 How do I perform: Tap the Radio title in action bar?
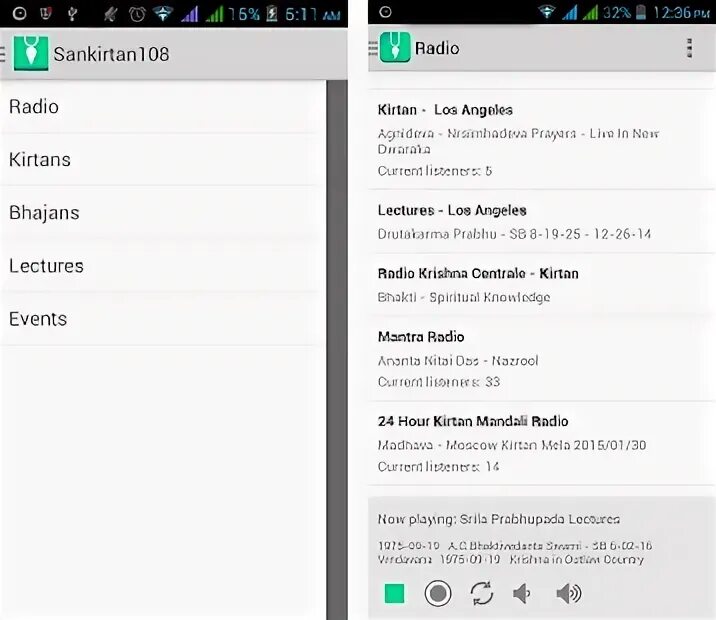[x=437, y=48]
